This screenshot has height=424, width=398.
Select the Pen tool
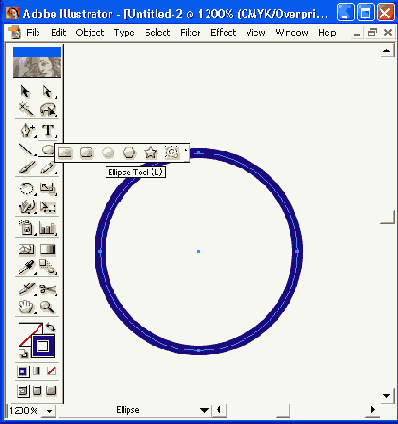pyautogui.click(x=27, y=130)
